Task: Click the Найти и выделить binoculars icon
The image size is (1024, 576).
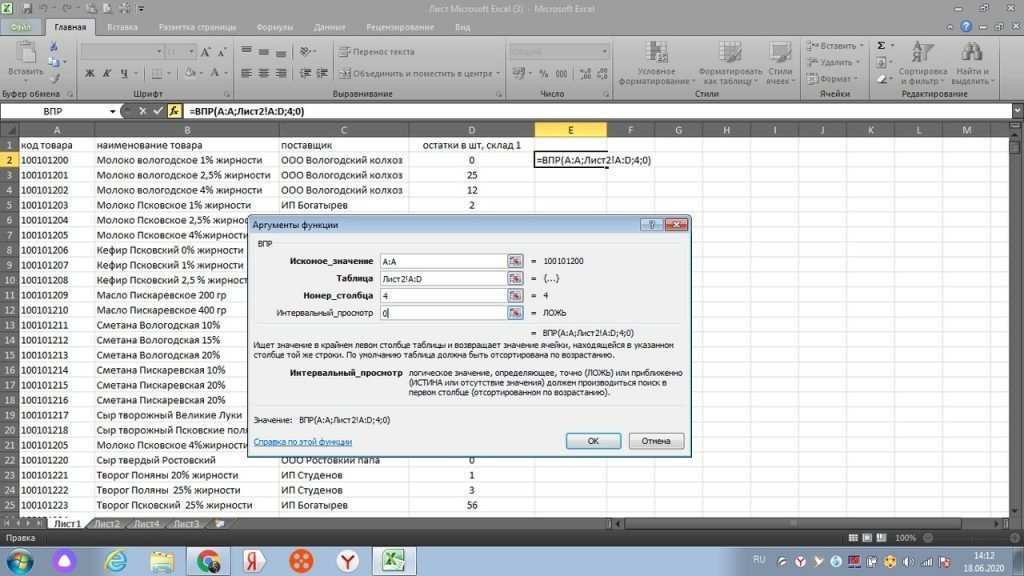Action: (x=972, y=52)
